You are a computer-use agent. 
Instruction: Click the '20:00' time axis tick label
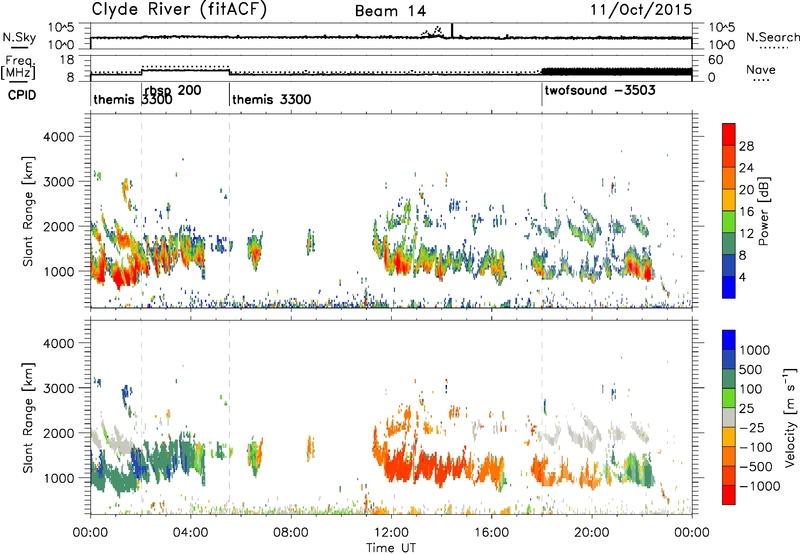click(x=591, y=532)
